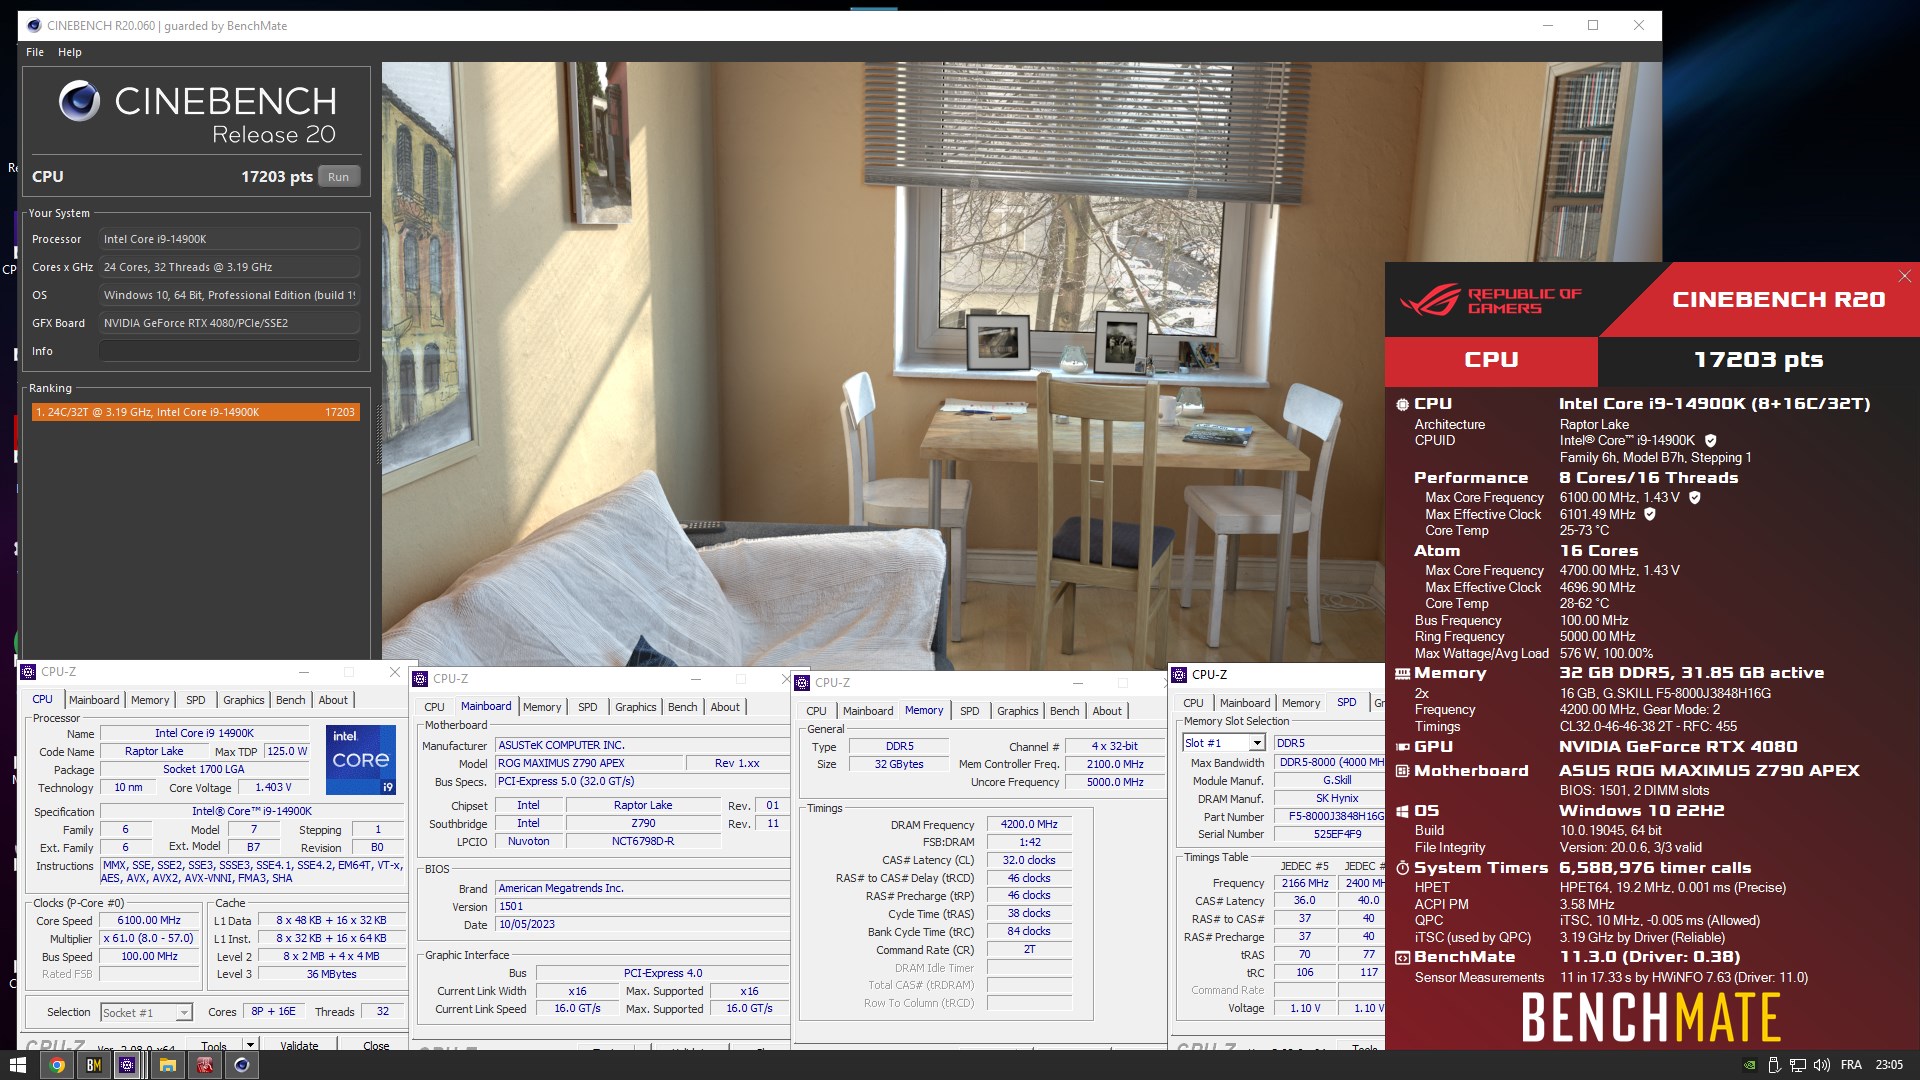Click the CPU-Z icon of the processor window
The width and height of the screenshot is (1920, 1080).
pyautogui.click(x=29, y=672)
